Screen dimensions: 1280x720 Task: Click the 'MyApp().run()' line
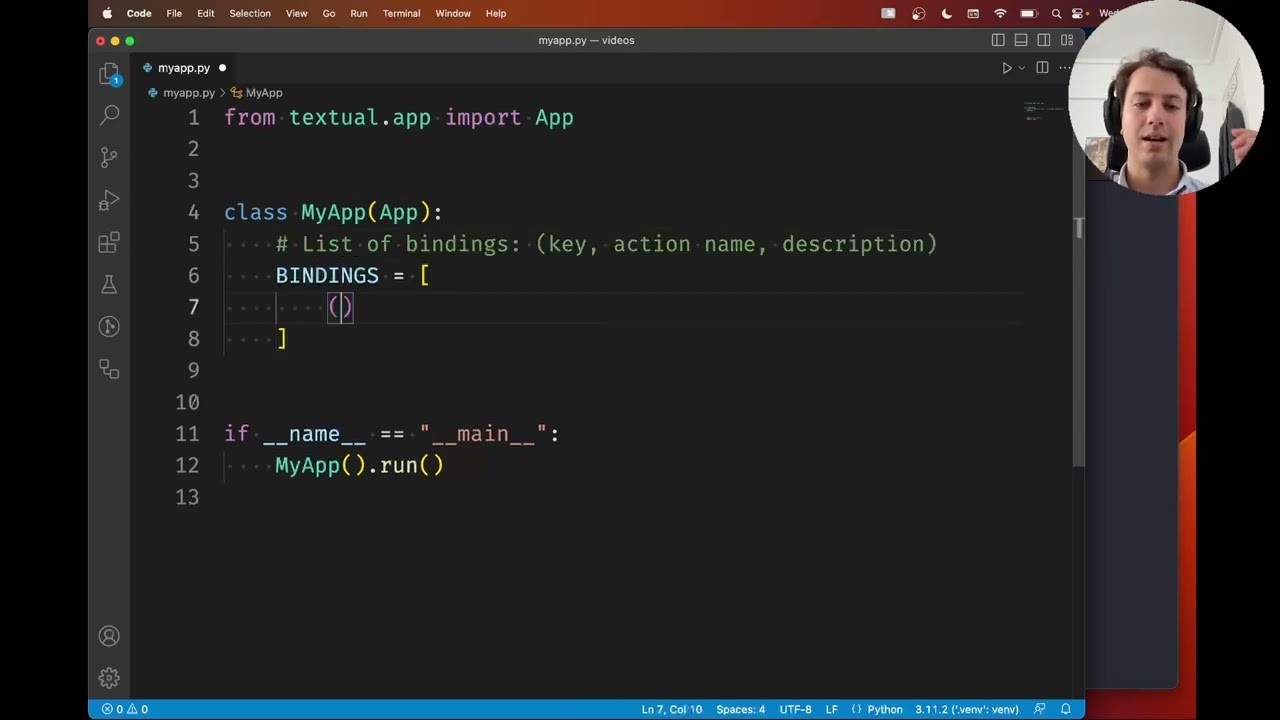pos(359,465)
